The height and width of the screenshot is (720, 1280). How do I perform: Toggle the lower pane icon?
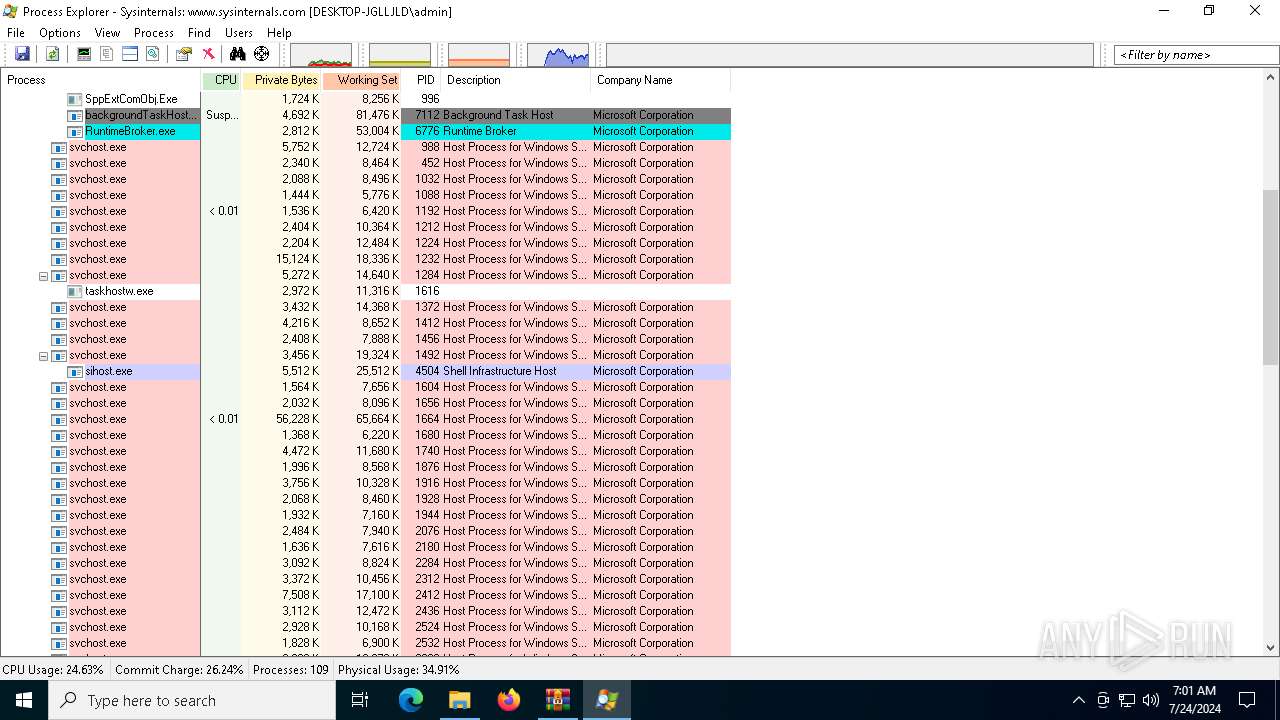130,54
